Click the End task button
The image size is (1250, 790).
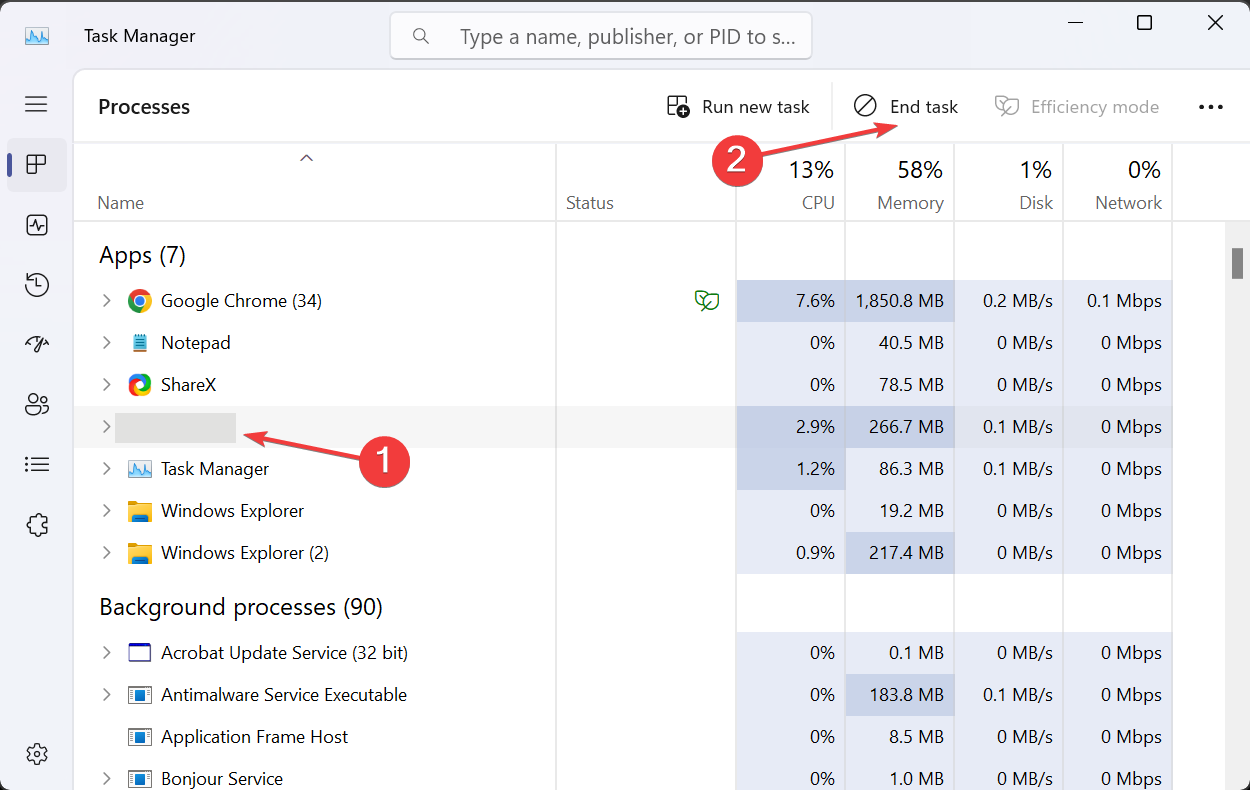point(906,107)
